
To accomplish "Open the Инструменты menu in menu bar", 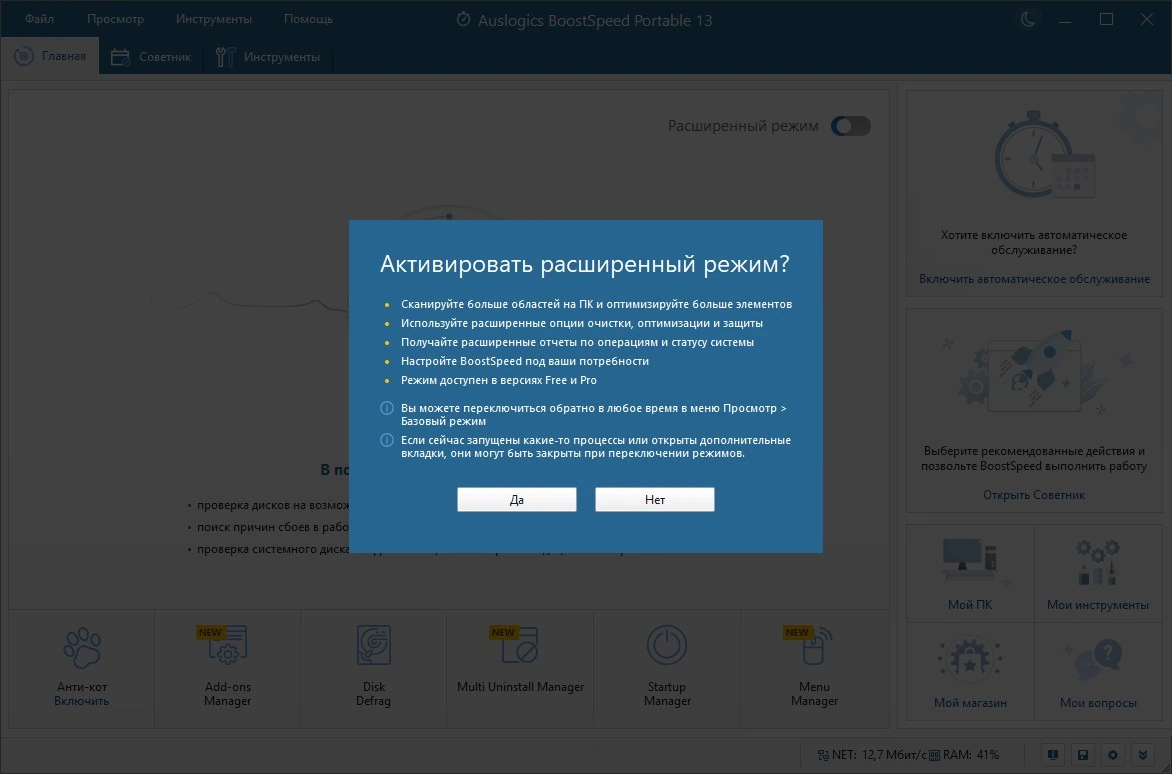I will [214, 19].
